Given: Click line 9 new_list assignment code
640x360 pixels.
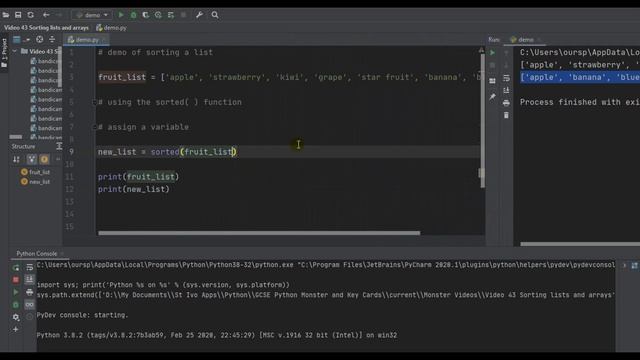Looking at the screenshot, I should tap(167, 152).
